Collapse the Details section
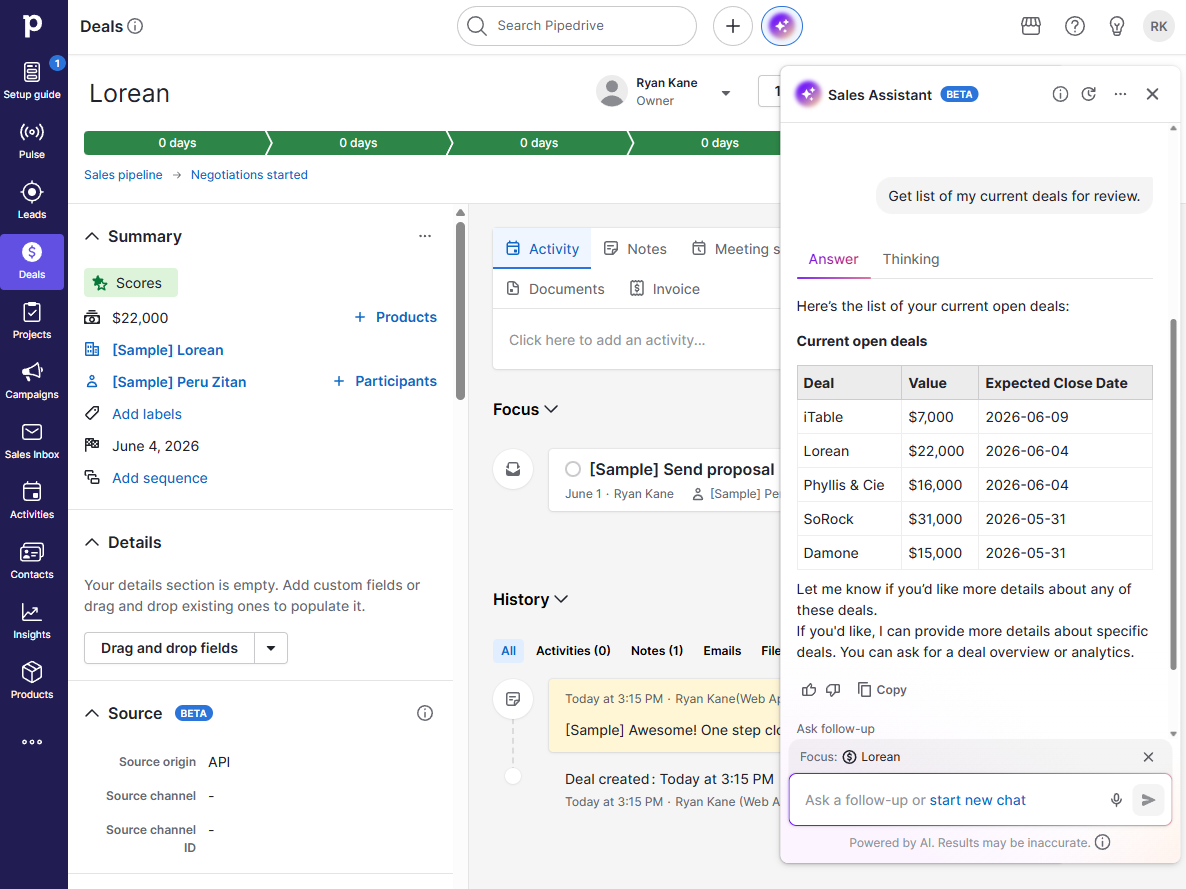 pyautogui.click(x=92, y=542)
